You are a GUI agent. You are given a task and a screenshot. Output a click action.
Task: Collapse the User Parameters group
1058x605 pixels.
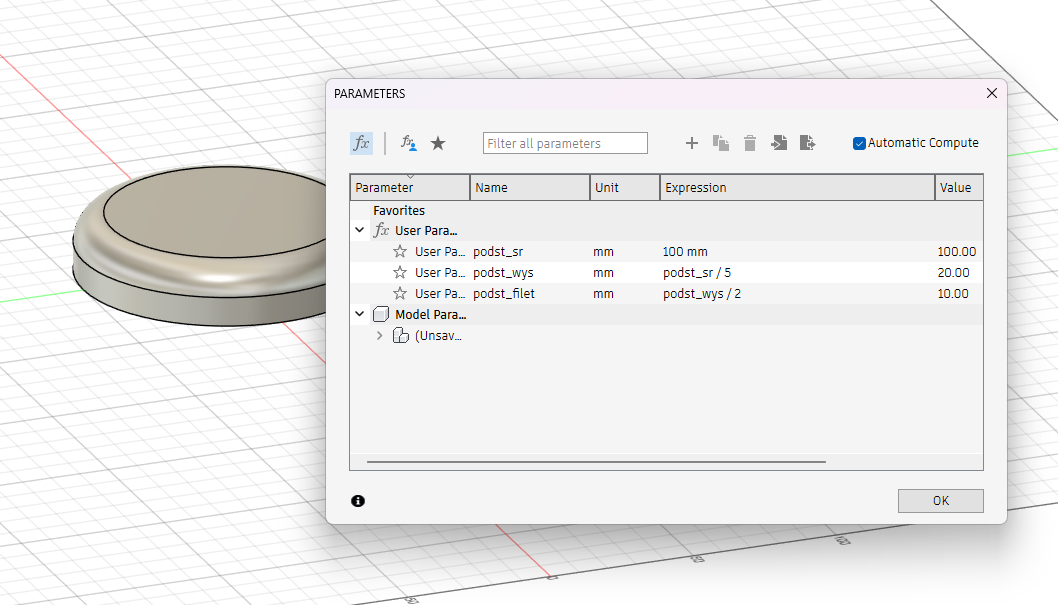point(360,231)
